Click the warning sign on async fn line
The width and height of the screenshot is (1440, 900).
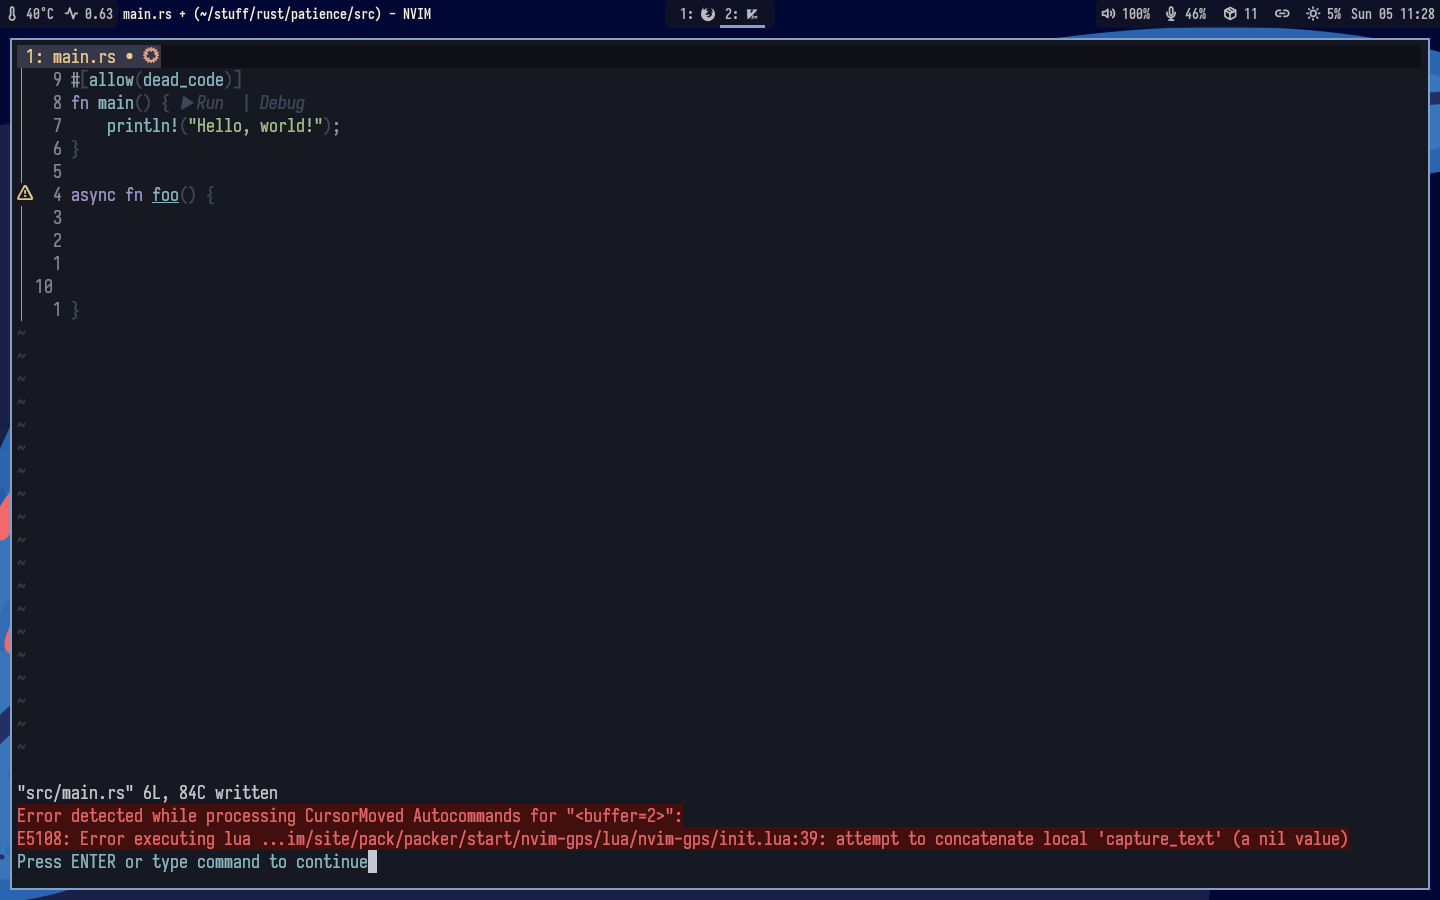coord(25,194)
